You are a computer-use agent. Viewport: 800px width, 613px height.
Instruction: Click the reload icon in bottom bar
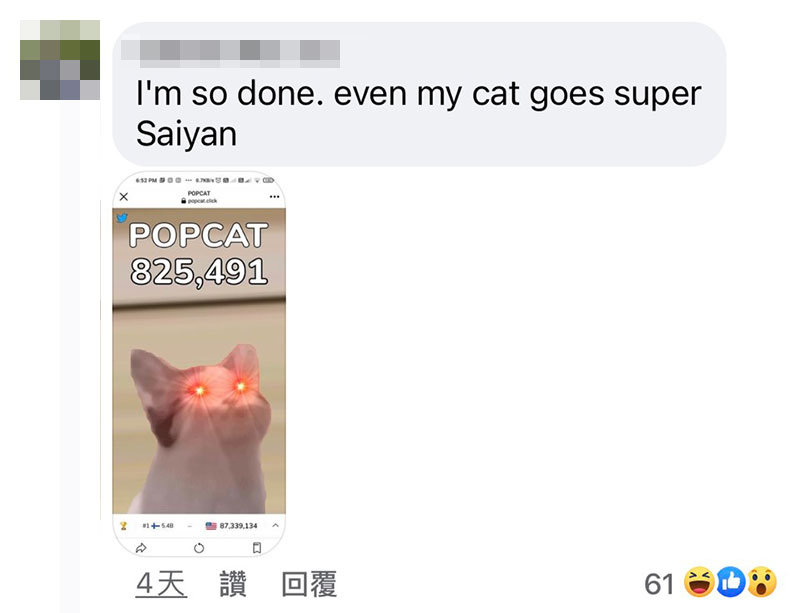pyautogui.click(x=199, y=548)
